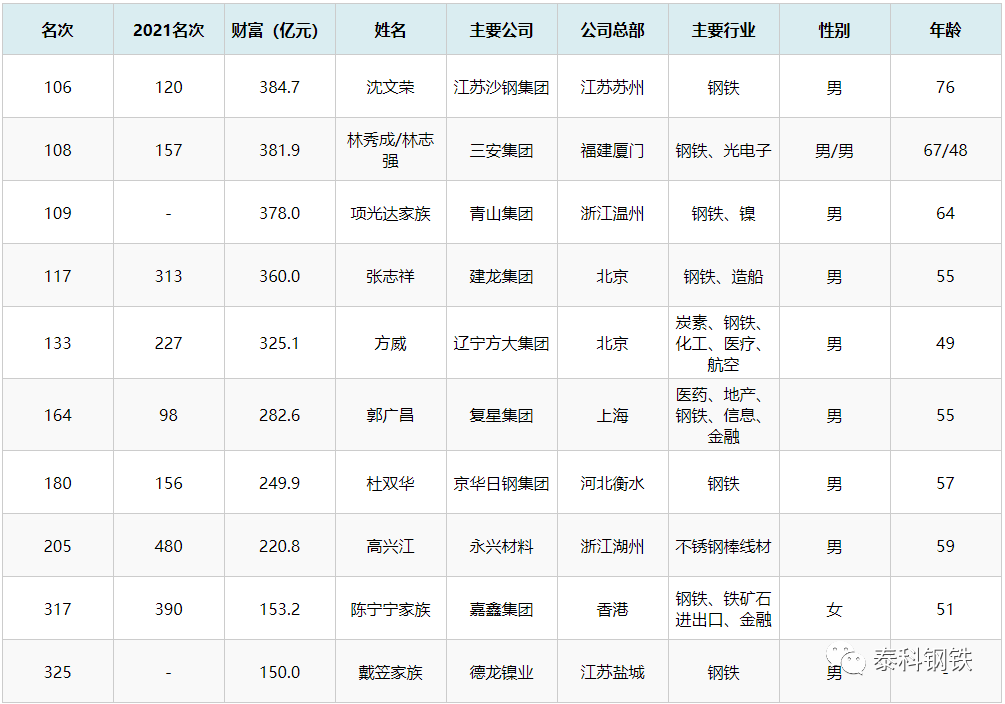1005x704 pixels.
Task: Select the company cell 京华日钢集团
Action: (x=501, y=483)
